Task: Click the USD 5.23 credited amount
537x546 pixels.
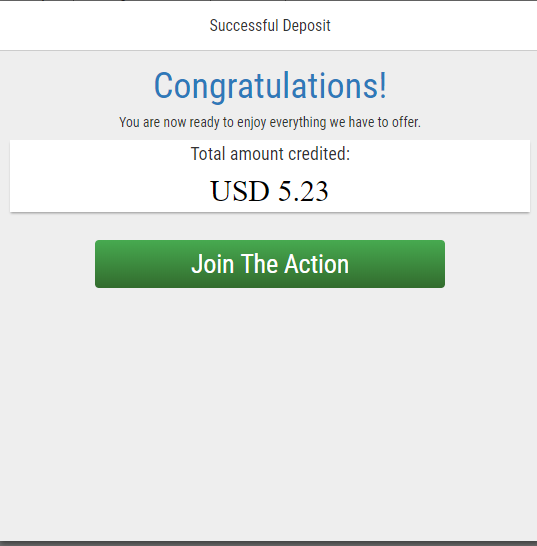Action: point(269,191)
